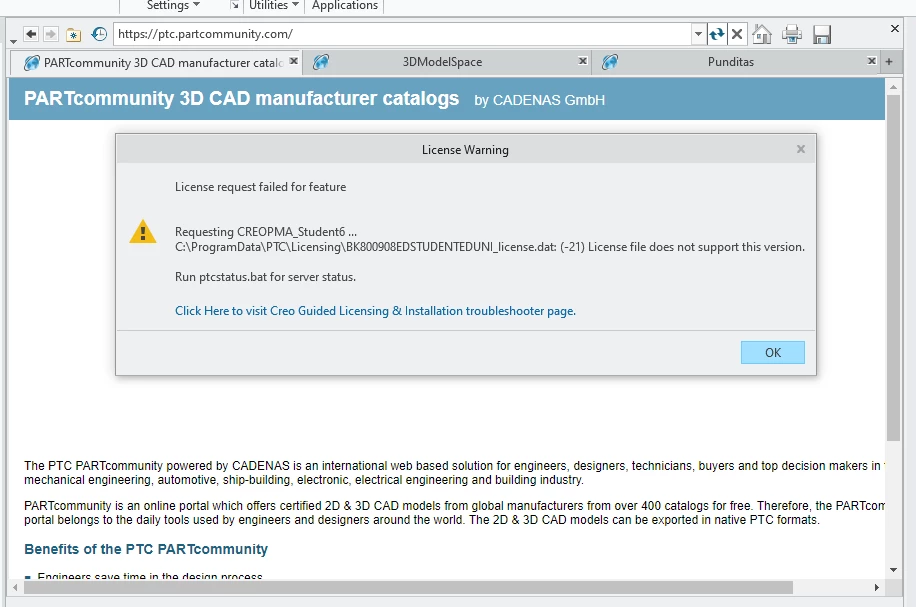
Task: Click the scroll right arrow
Action: tap(876, 587)
